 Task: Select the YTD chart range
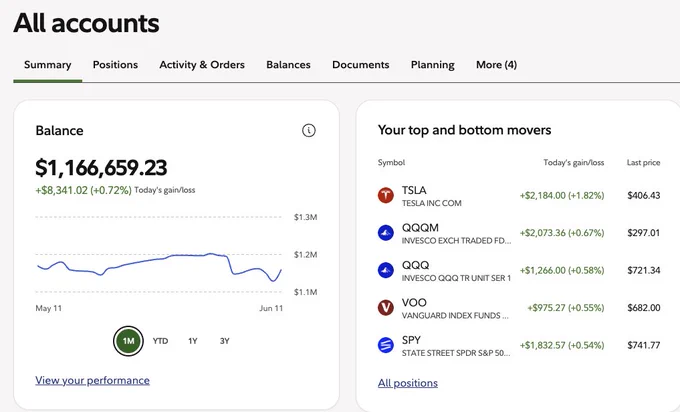pos(160,341)
